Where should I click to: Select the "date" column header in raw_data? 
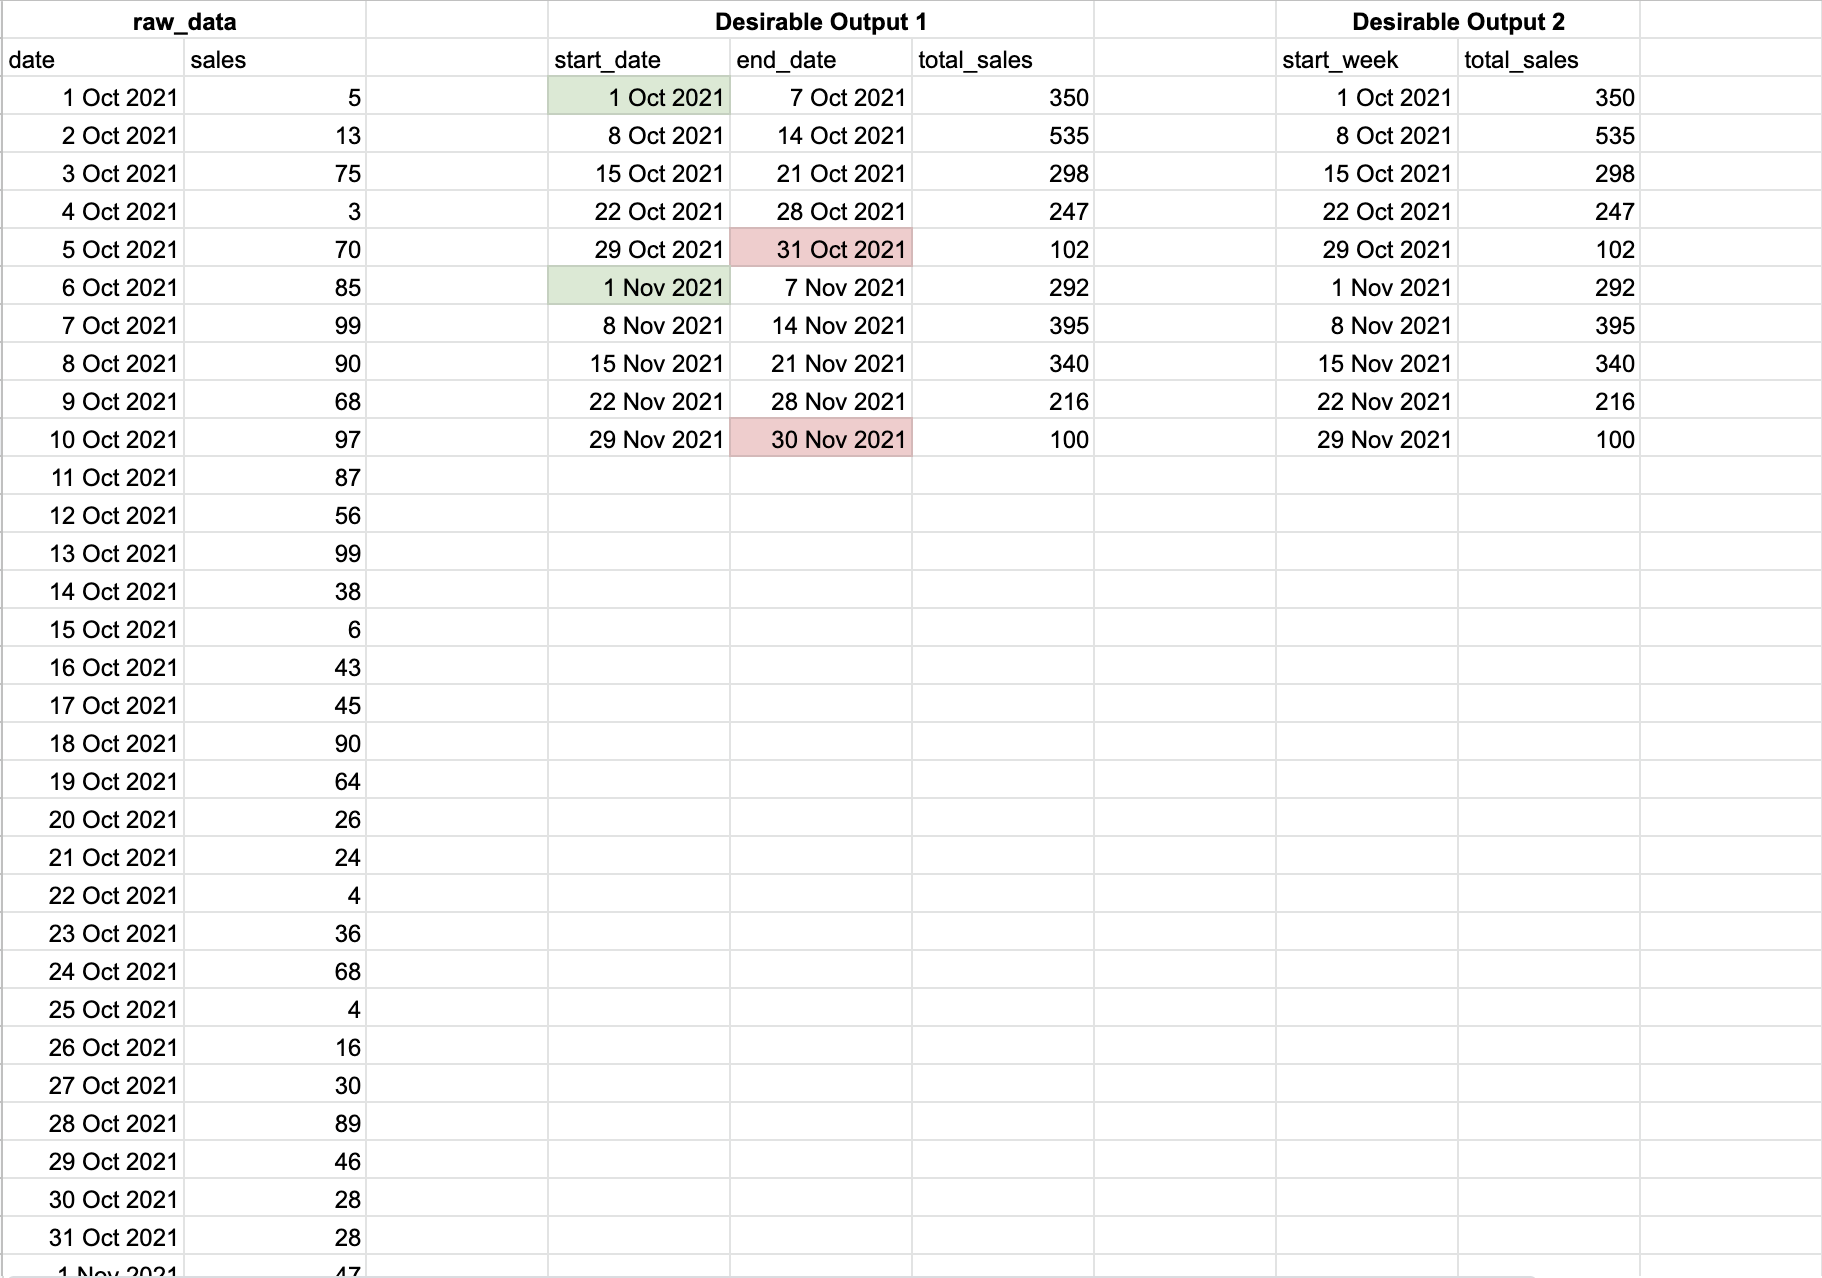click(93, 59)
